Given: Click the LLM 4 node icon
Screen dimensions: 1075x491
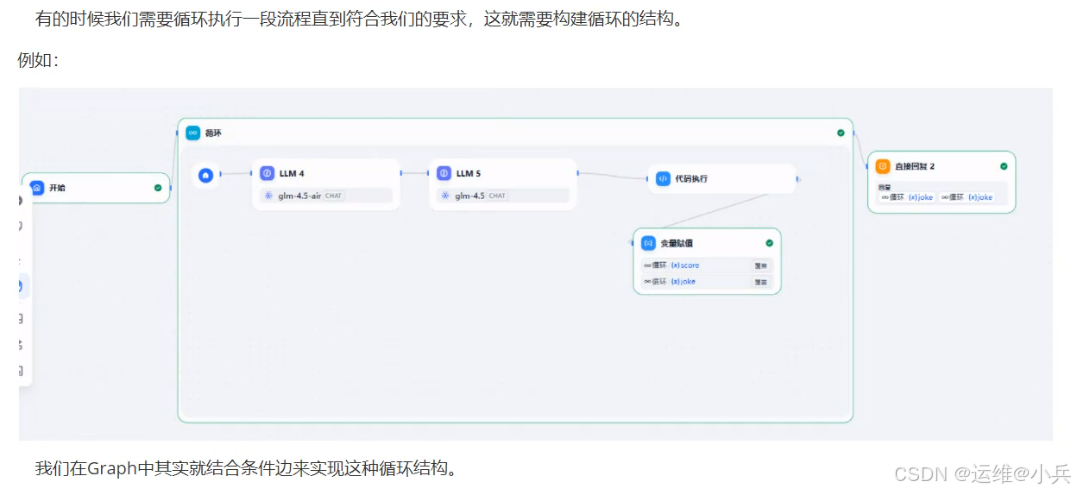Looking at the screenshot, I should 267,173.
